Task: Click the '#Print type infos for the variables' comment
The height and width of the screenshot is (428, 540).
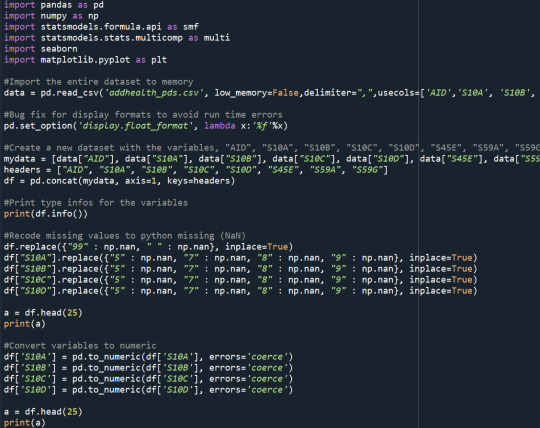Action: click(x=96, y=203)
